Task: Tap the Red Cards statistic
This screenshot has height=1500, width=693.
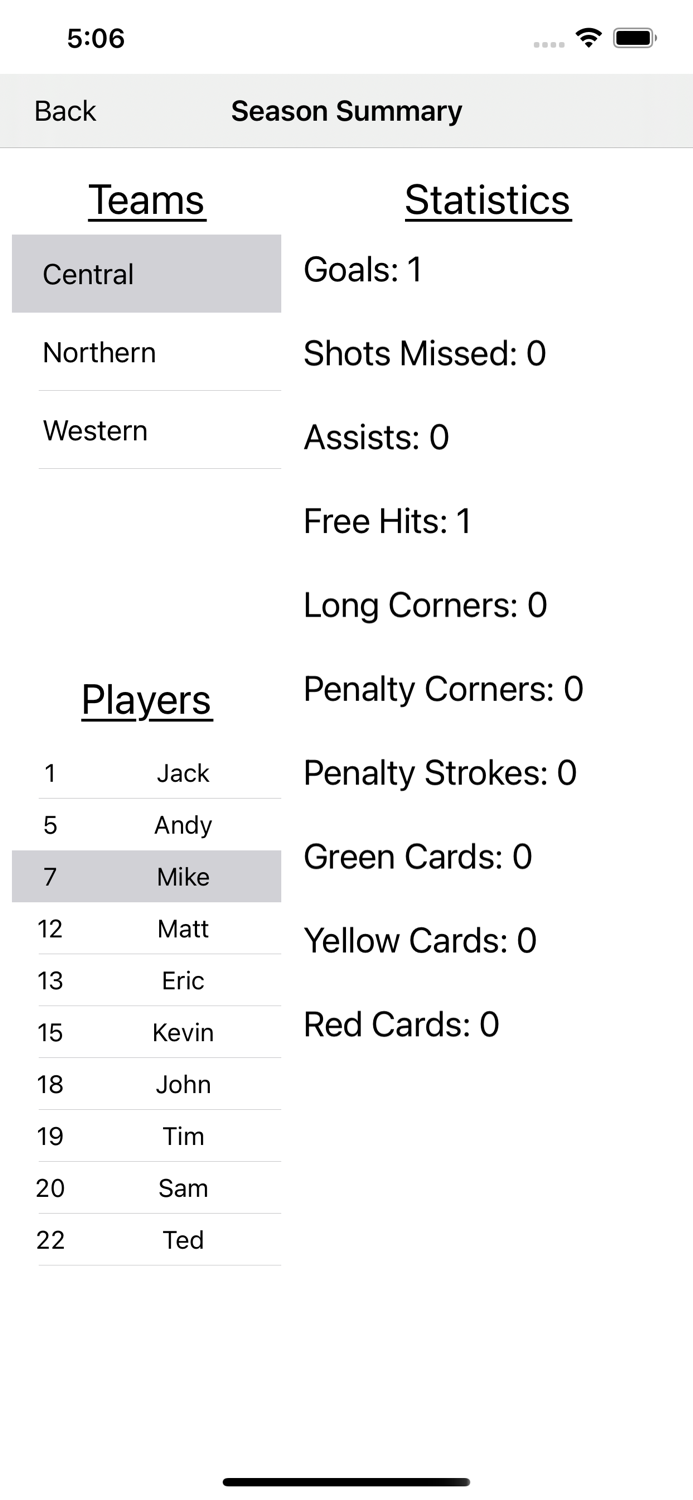Action: pyautogui.click(x=400, y=1024)
